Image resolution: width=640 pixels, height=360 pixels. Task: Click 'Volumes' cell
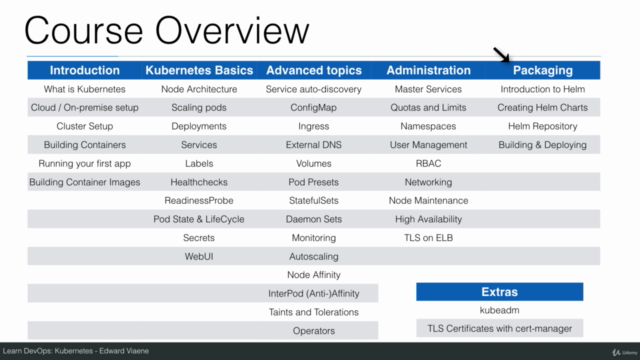(313, 163)
